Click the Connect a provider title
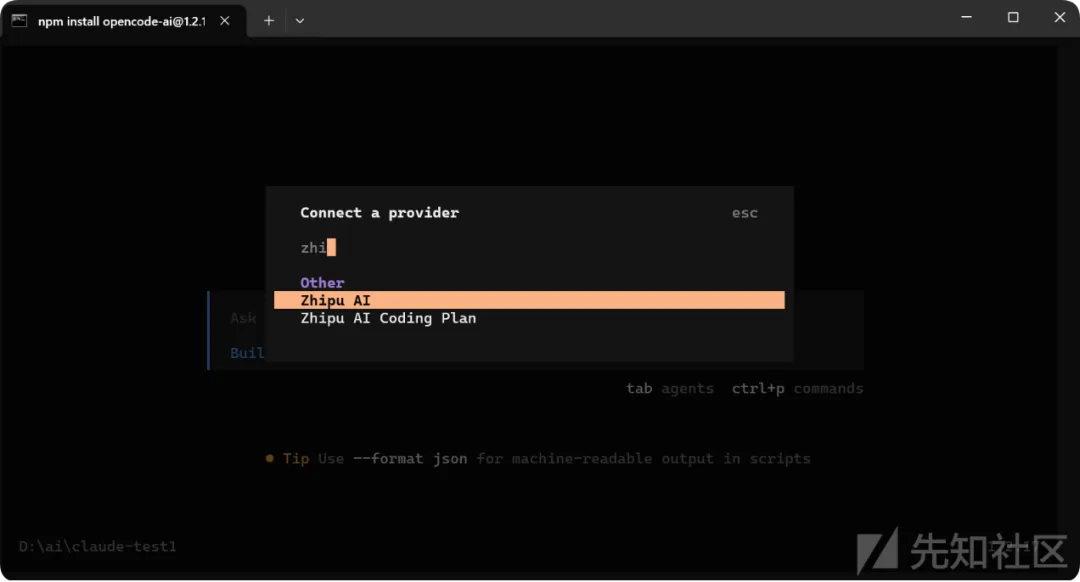Viewport: 1080px width, 582px height. 380,213
